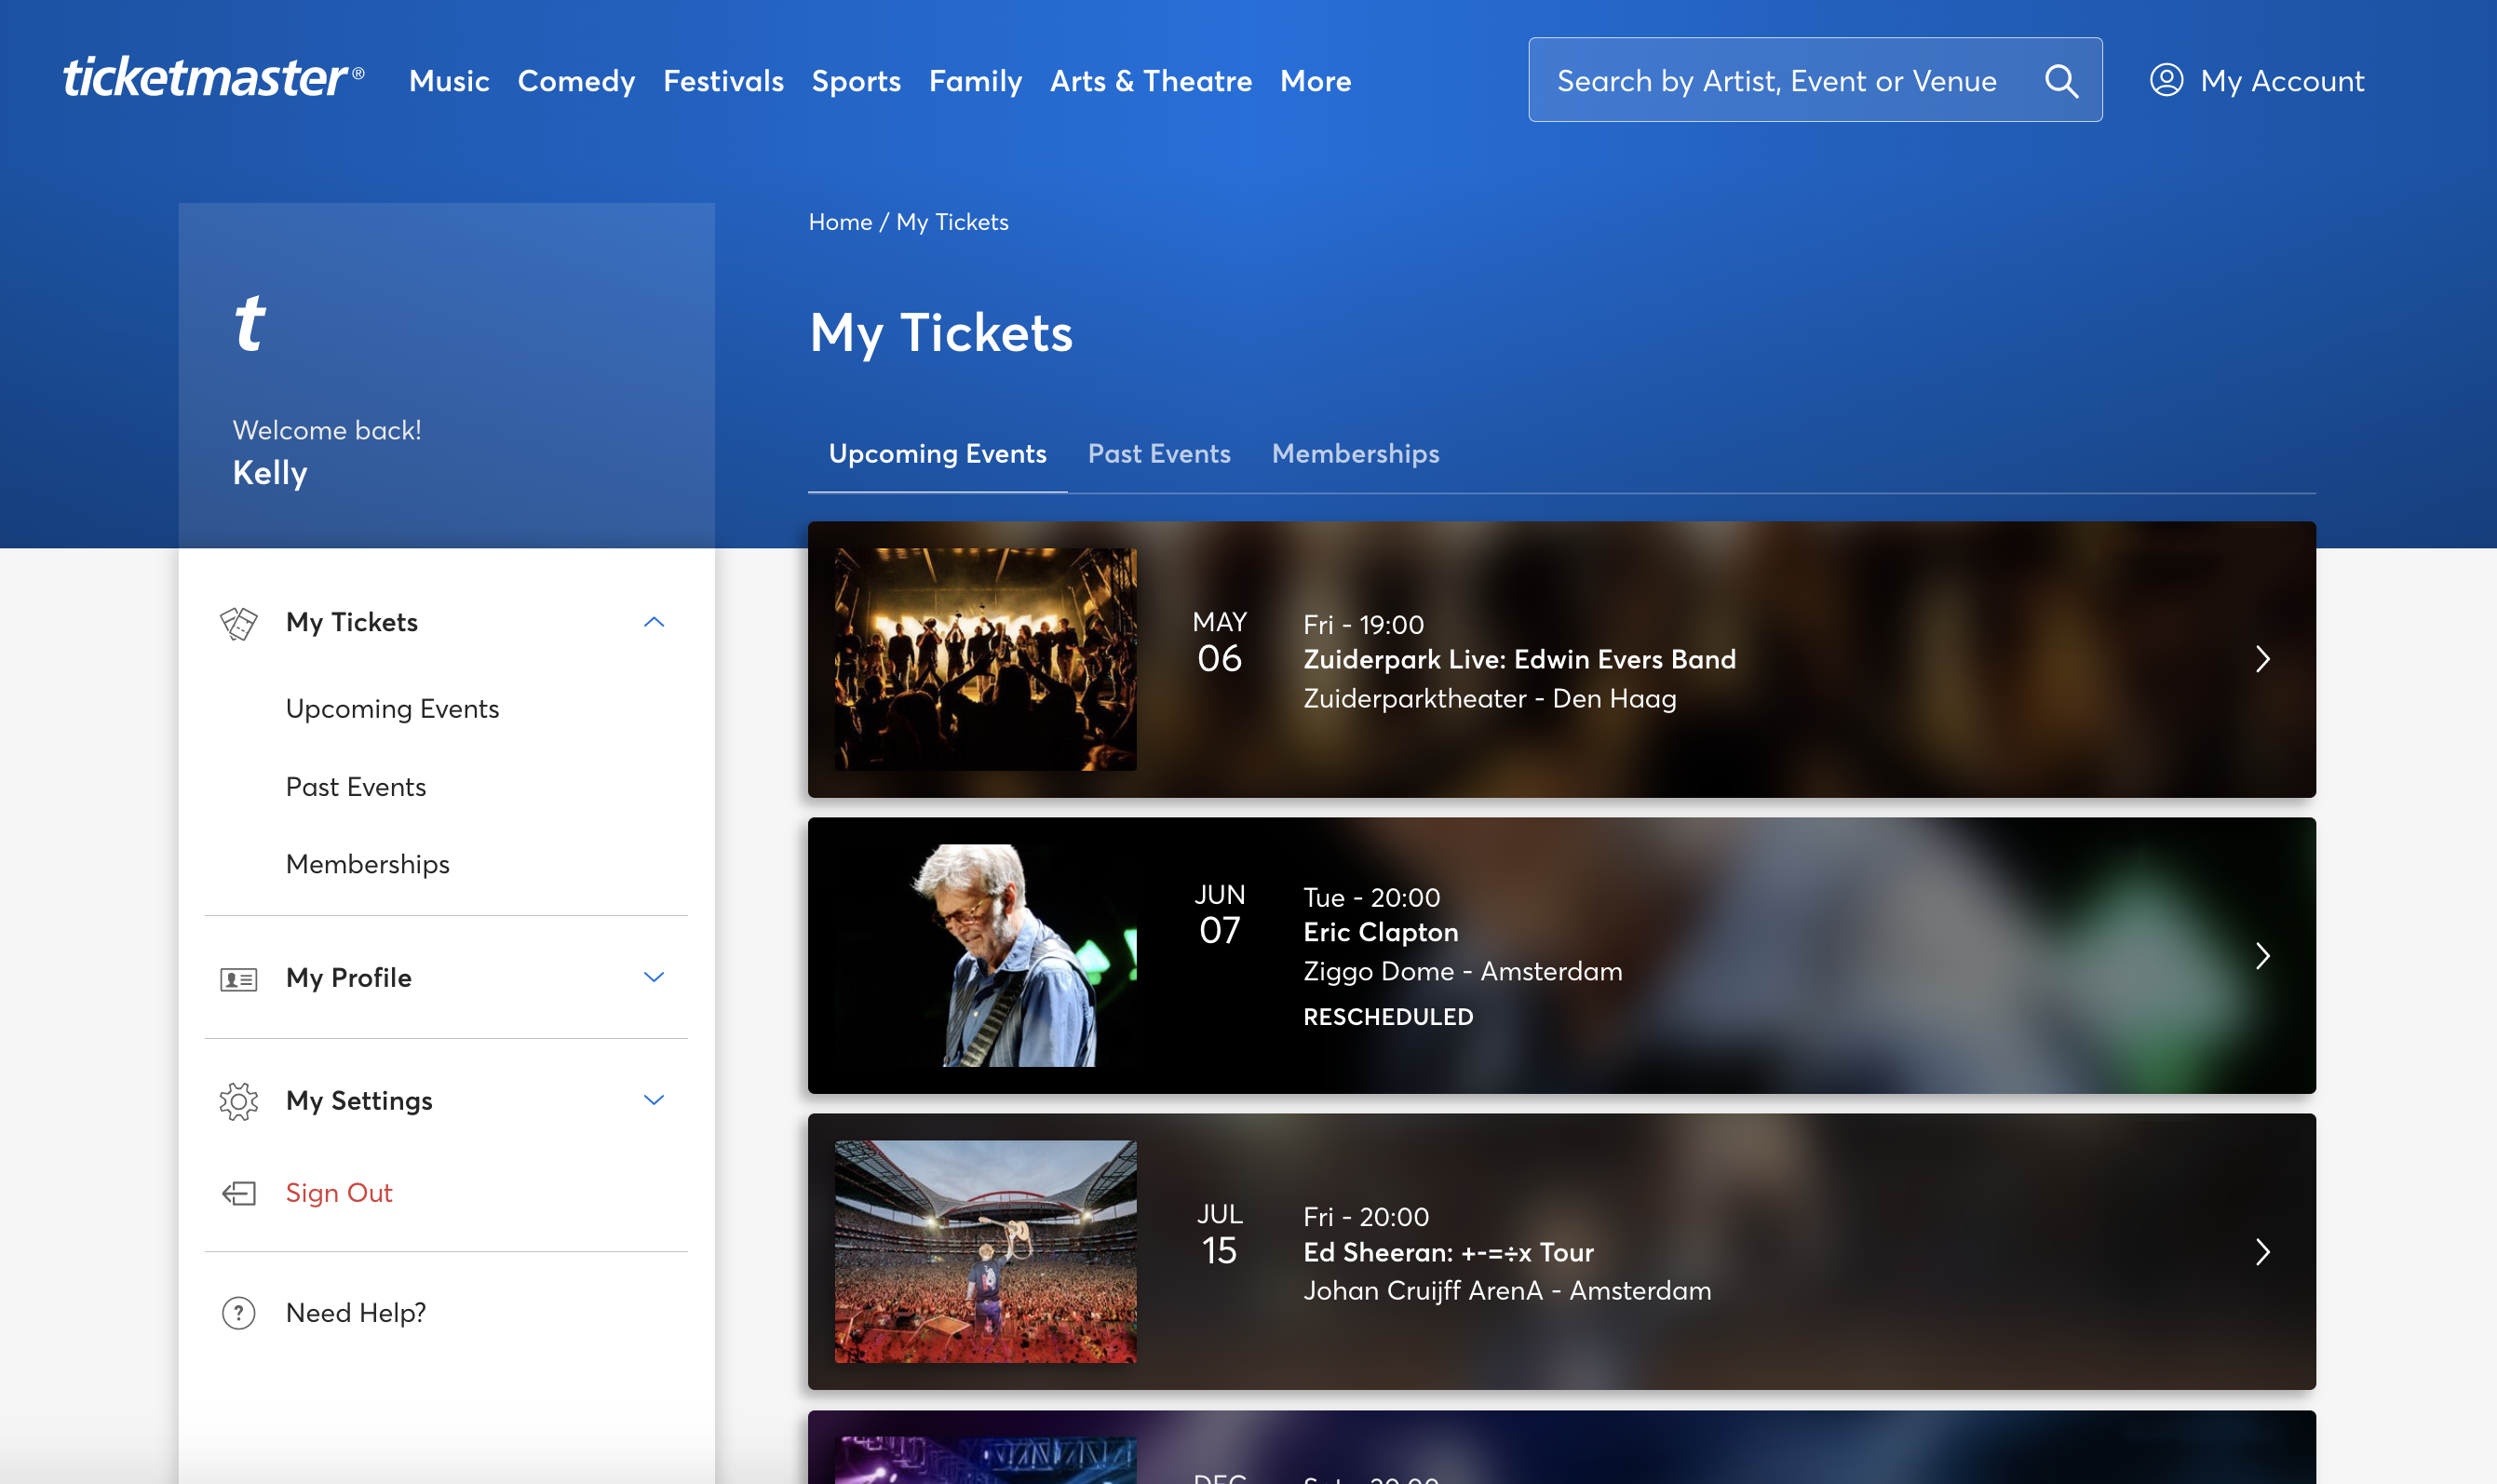
Task: Click the Home breadcrumb link
Action: pyautogui.click(x=840, y=222)
